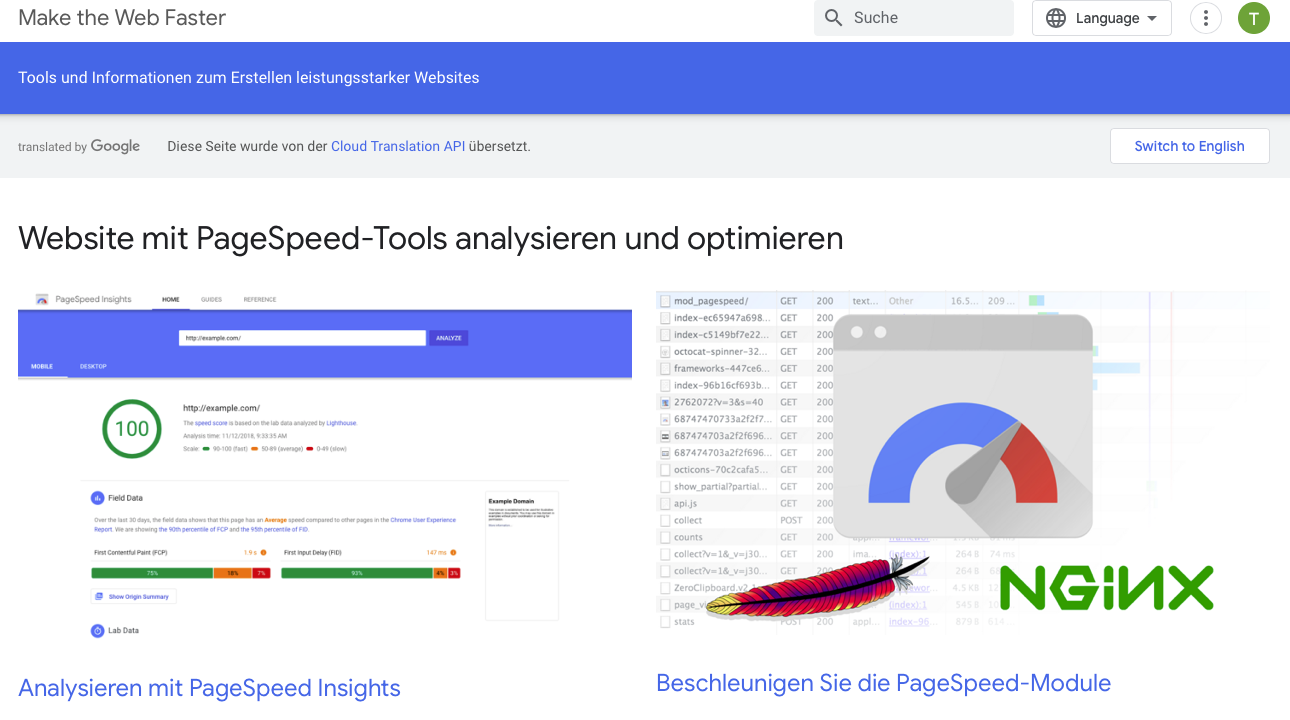Focus the Suche search field
Viewport: 1290px width, 720px height.
914,18
